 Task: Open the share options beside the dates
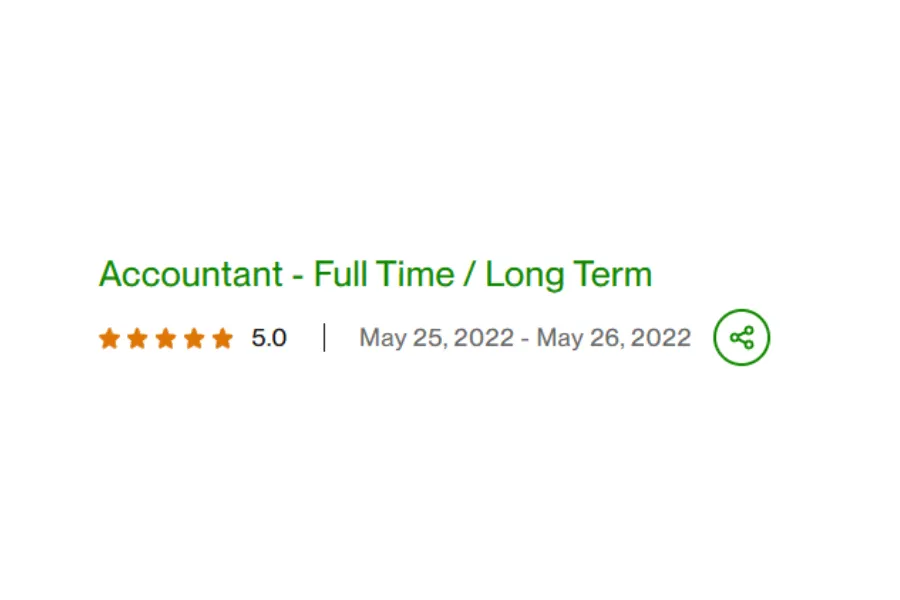pos(742,337)
